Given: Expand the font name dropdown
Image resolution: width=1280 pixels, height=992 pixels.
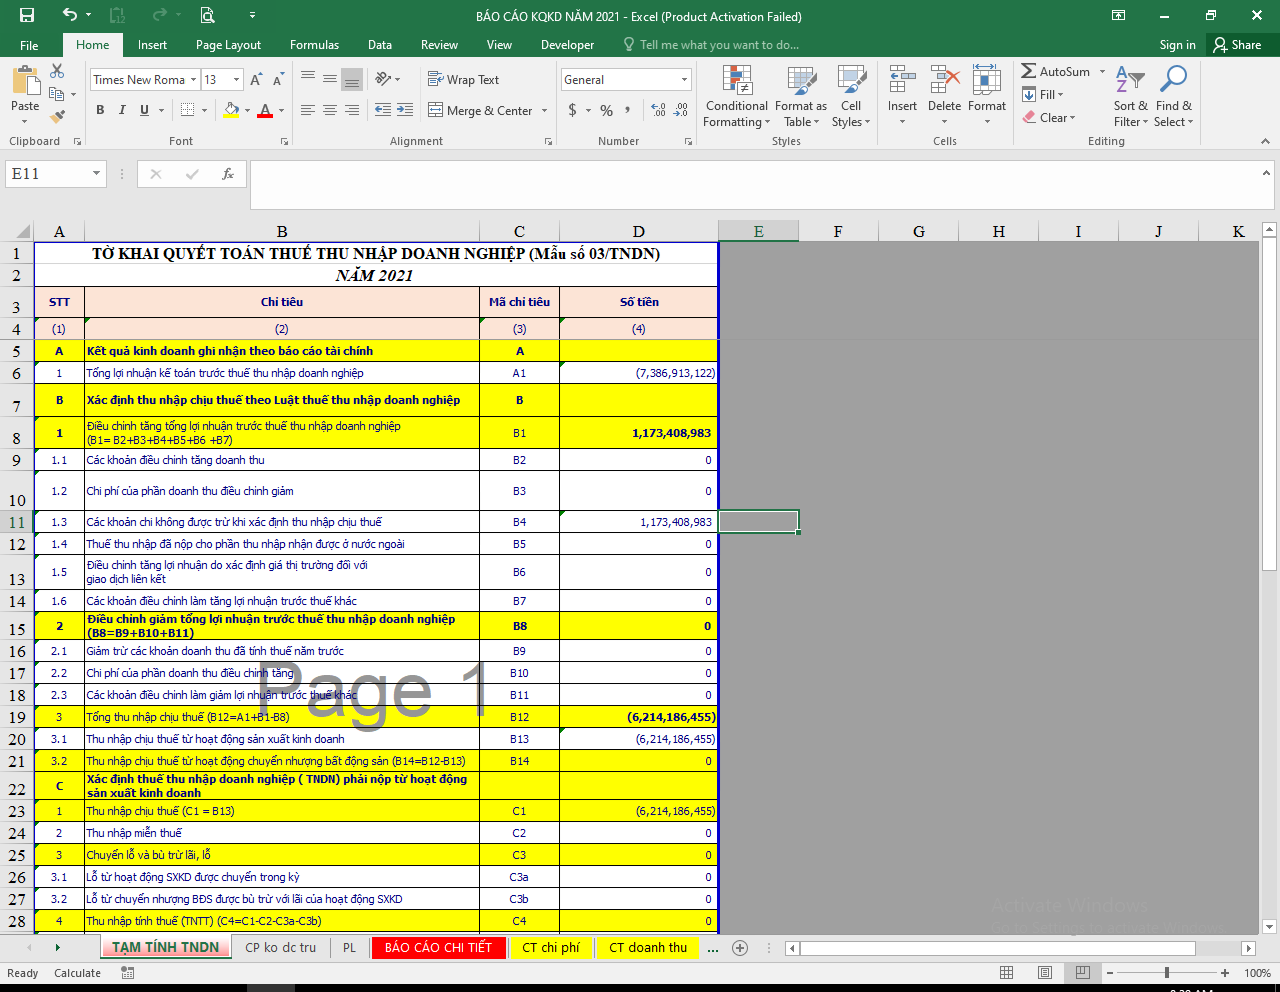Looking at the screenshot, I should click(193, 80).
